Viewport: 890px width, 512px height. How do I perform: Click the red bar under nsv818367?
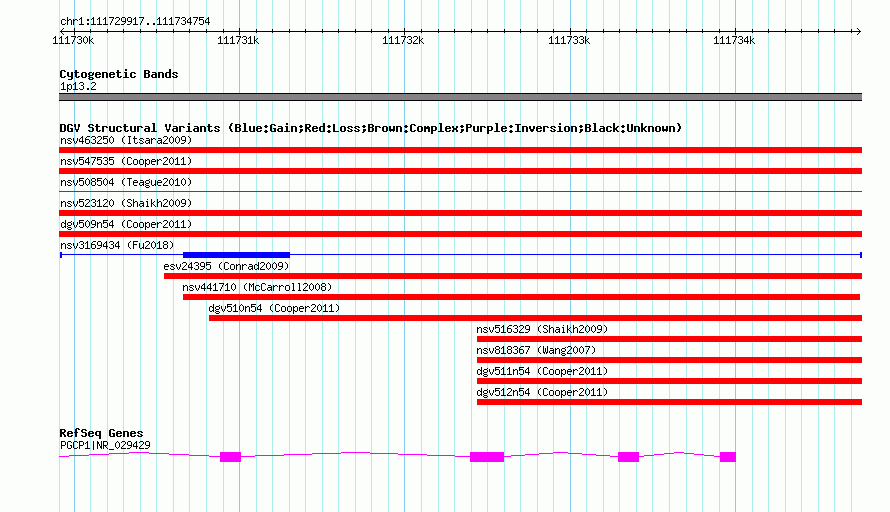click(669, 360)
